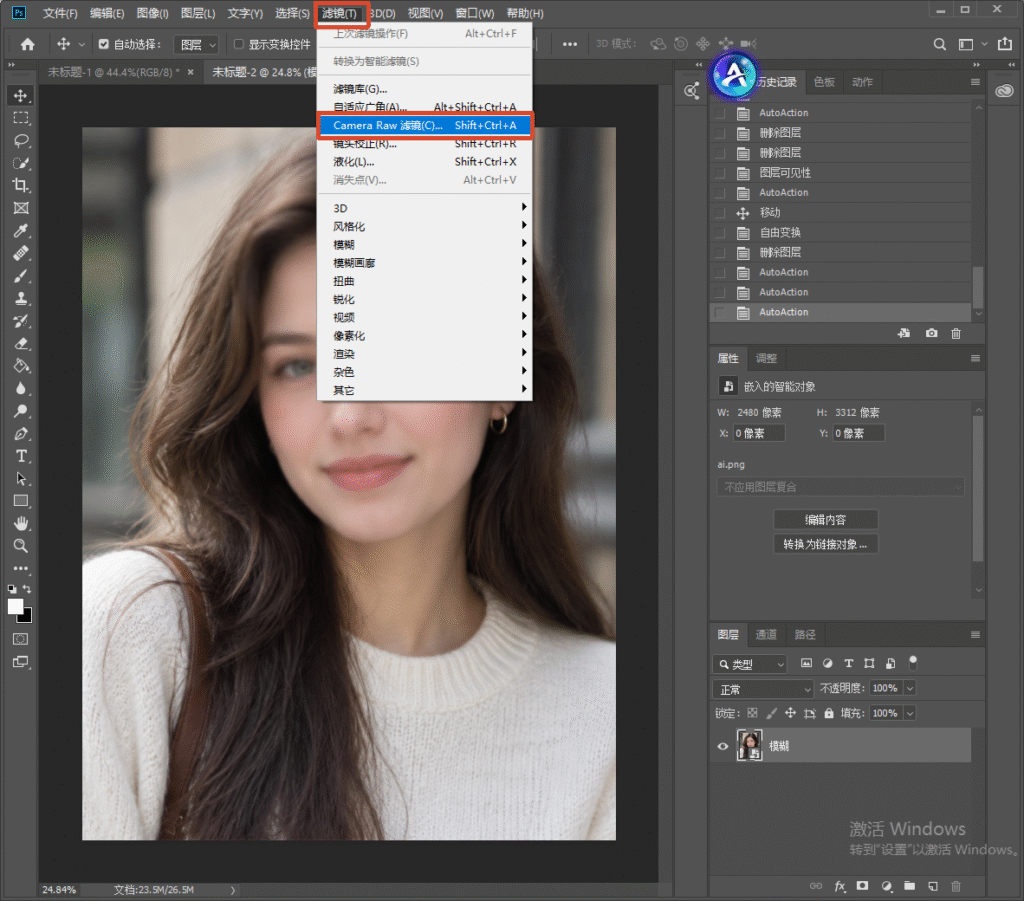Toggle layer filtering on/off switch
1024x901 pixels.
(913, 663)
